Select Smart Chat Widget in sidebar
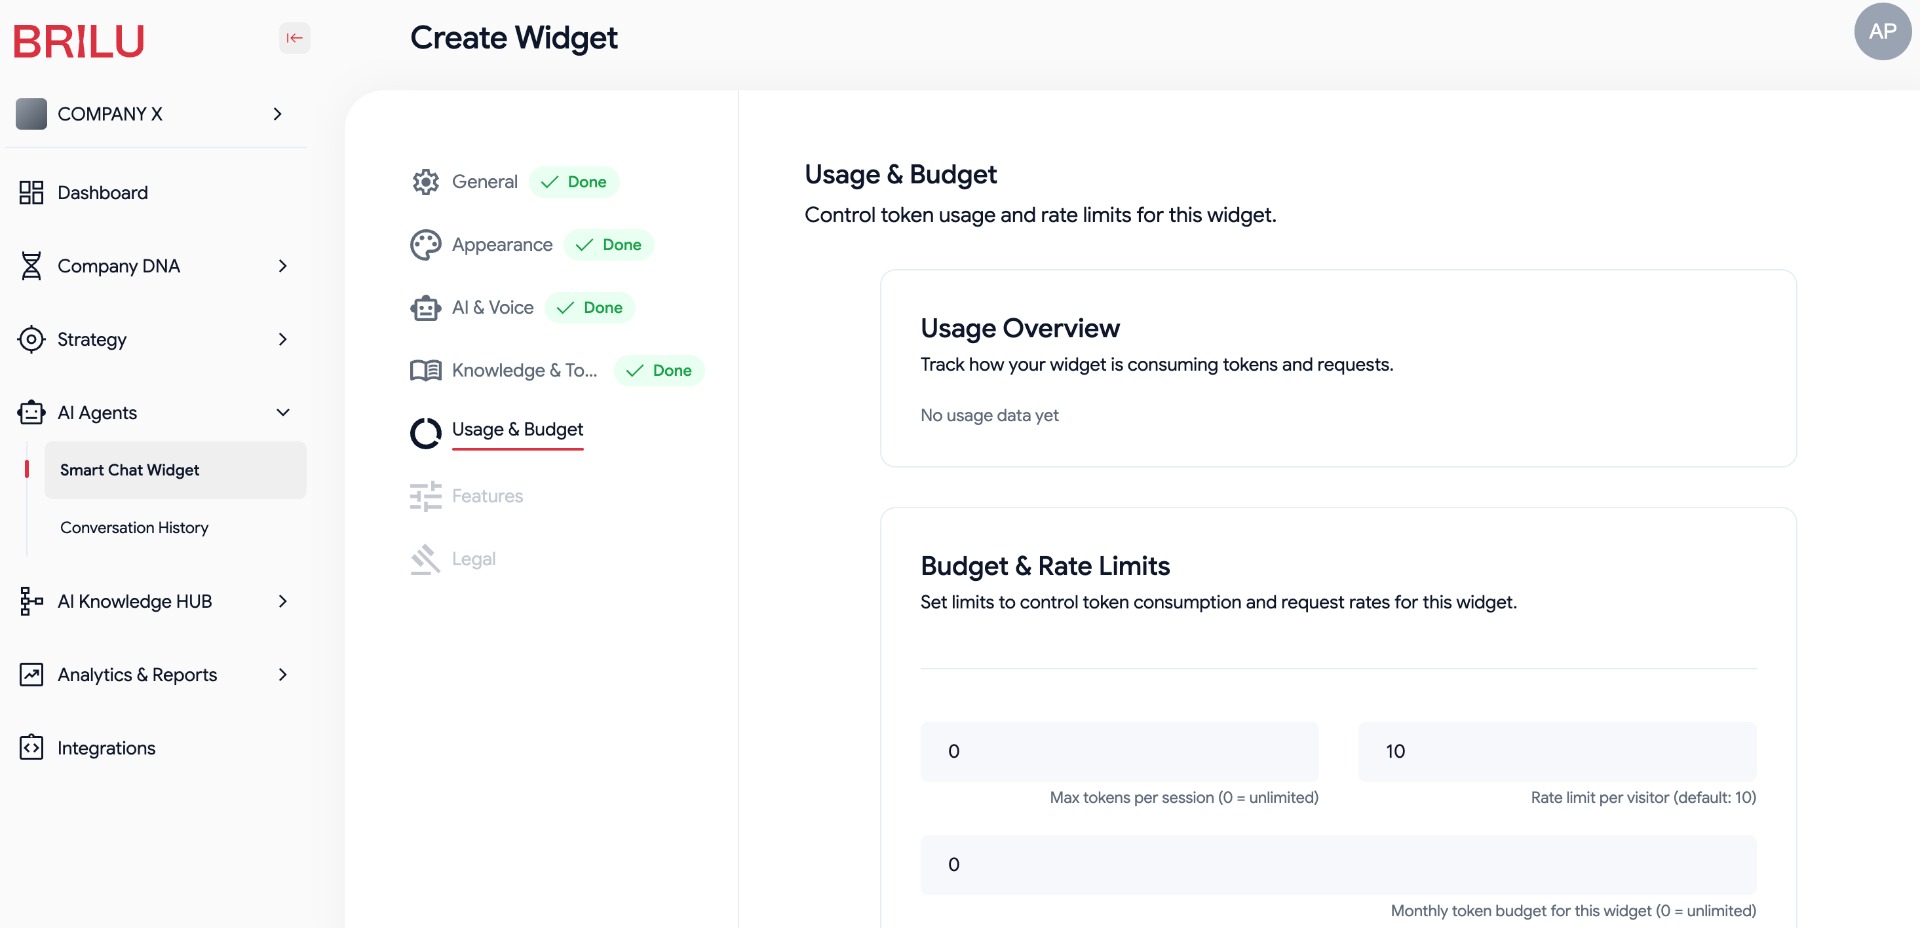The width and height of the screenshot is (1920, 928). [175, 470]
